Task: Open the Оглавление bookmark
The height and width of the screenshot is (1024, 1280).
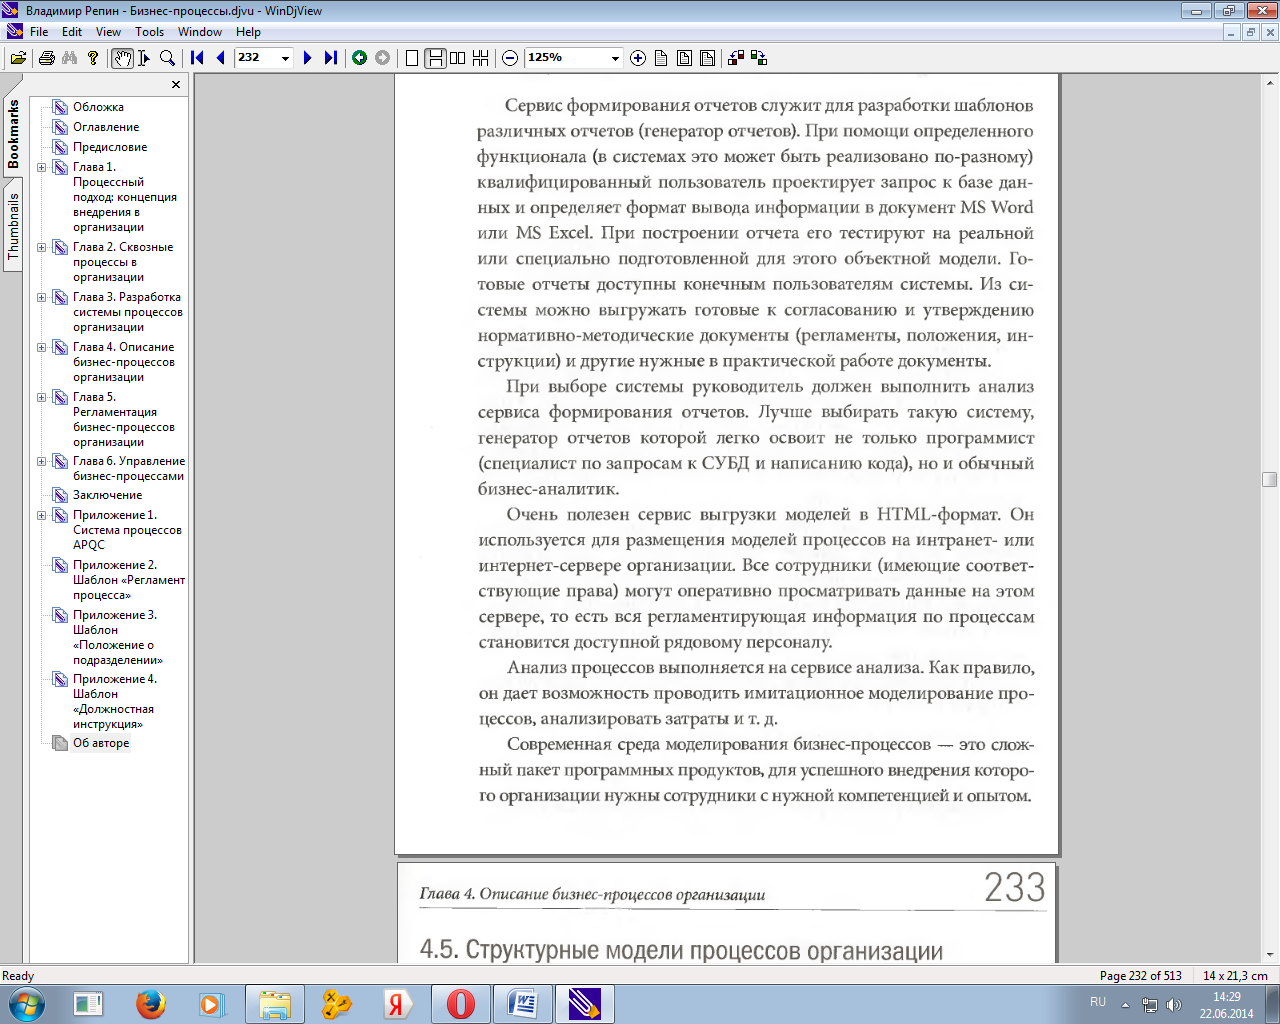Action: pos(106,127)
